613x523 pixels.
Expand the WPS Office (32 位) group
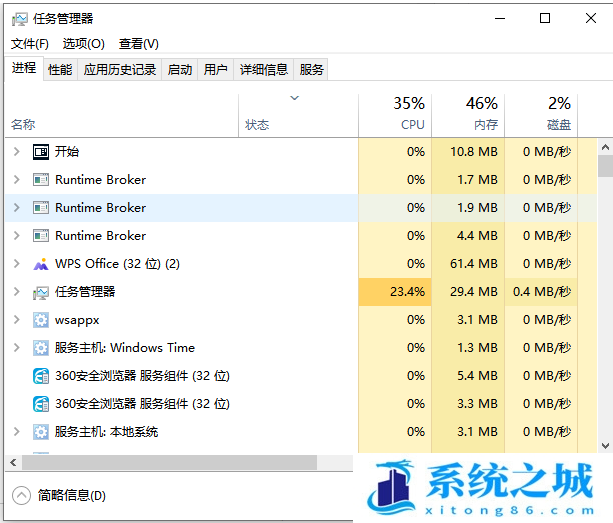click(x=16, y=264)
